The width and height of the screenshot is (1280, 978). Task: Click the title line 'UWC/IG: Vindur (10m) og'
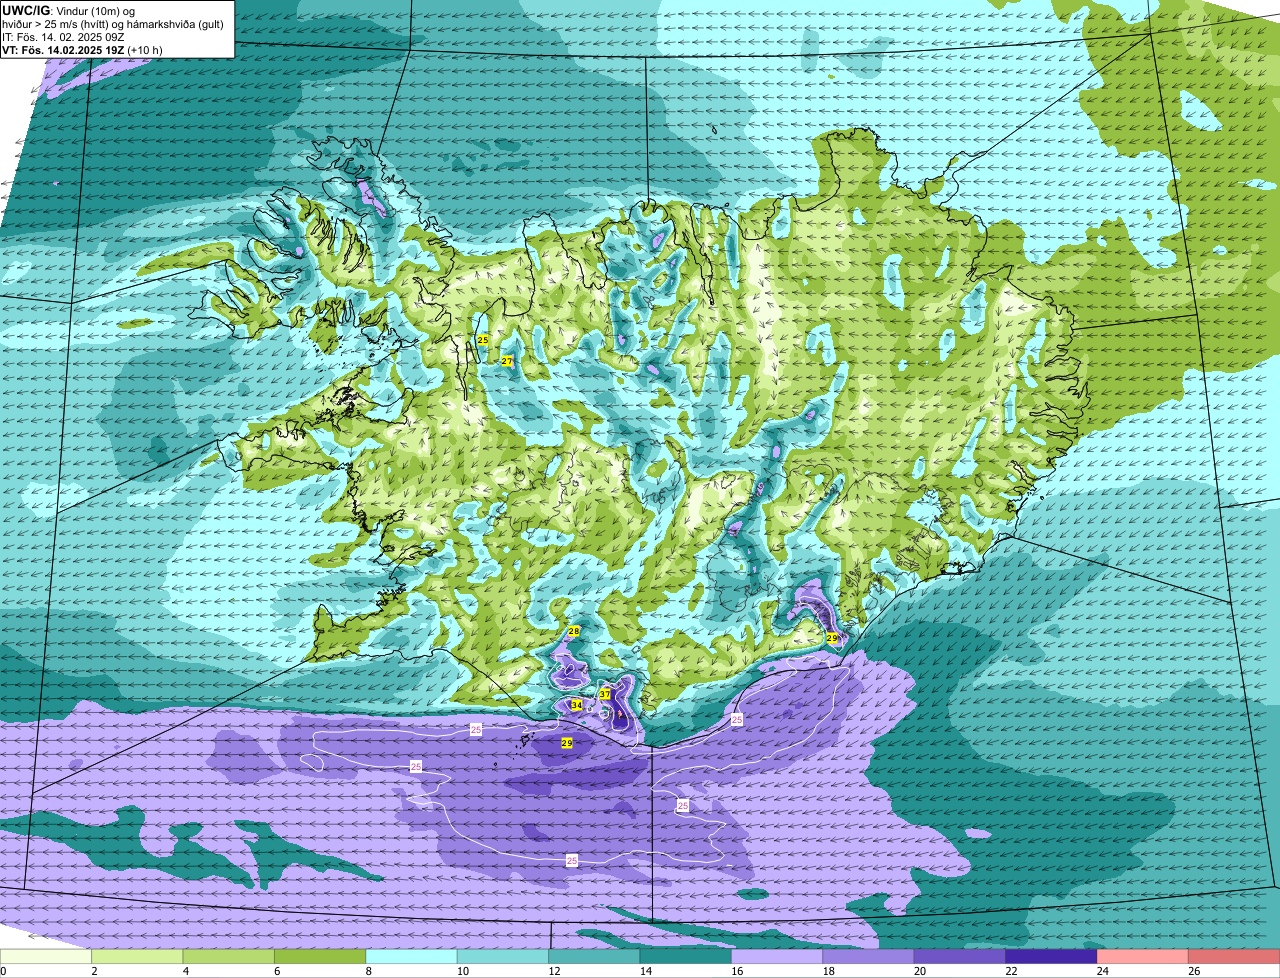(x=67, y=10)
